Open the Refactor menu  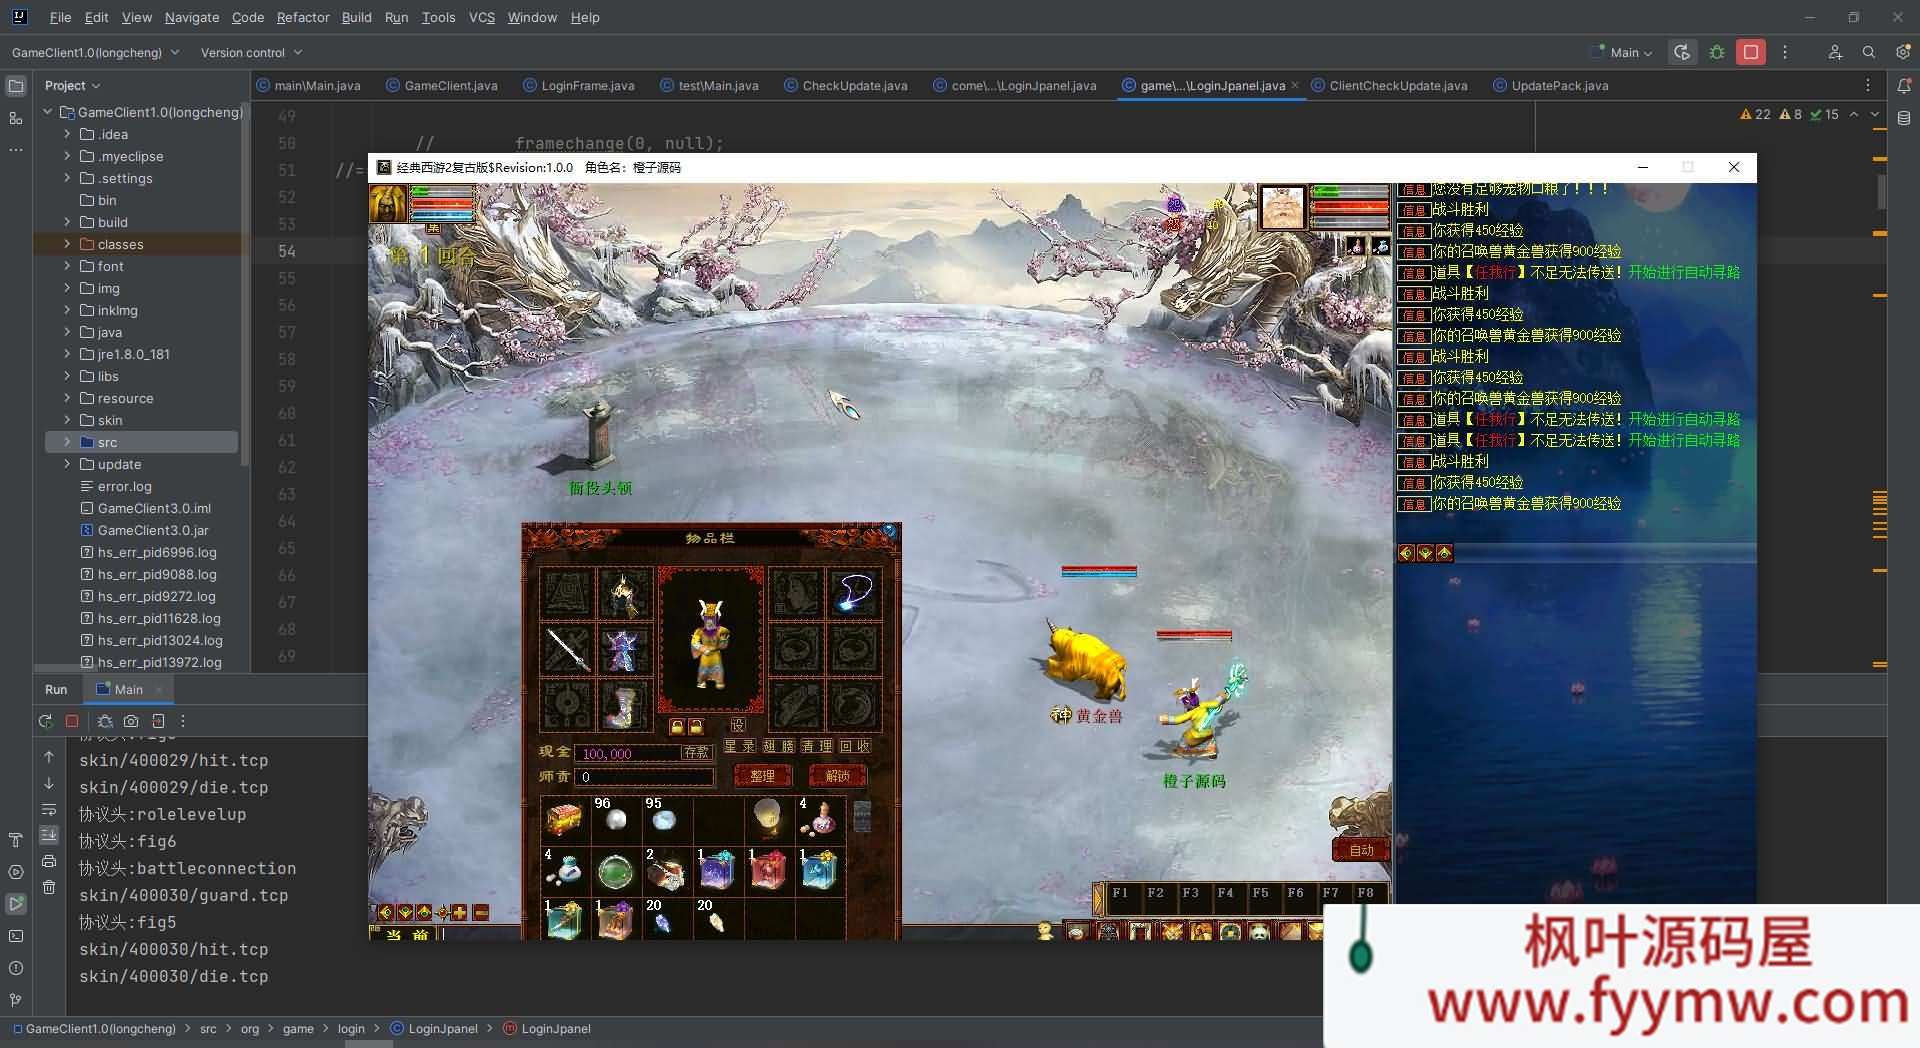tap(303, 17)
